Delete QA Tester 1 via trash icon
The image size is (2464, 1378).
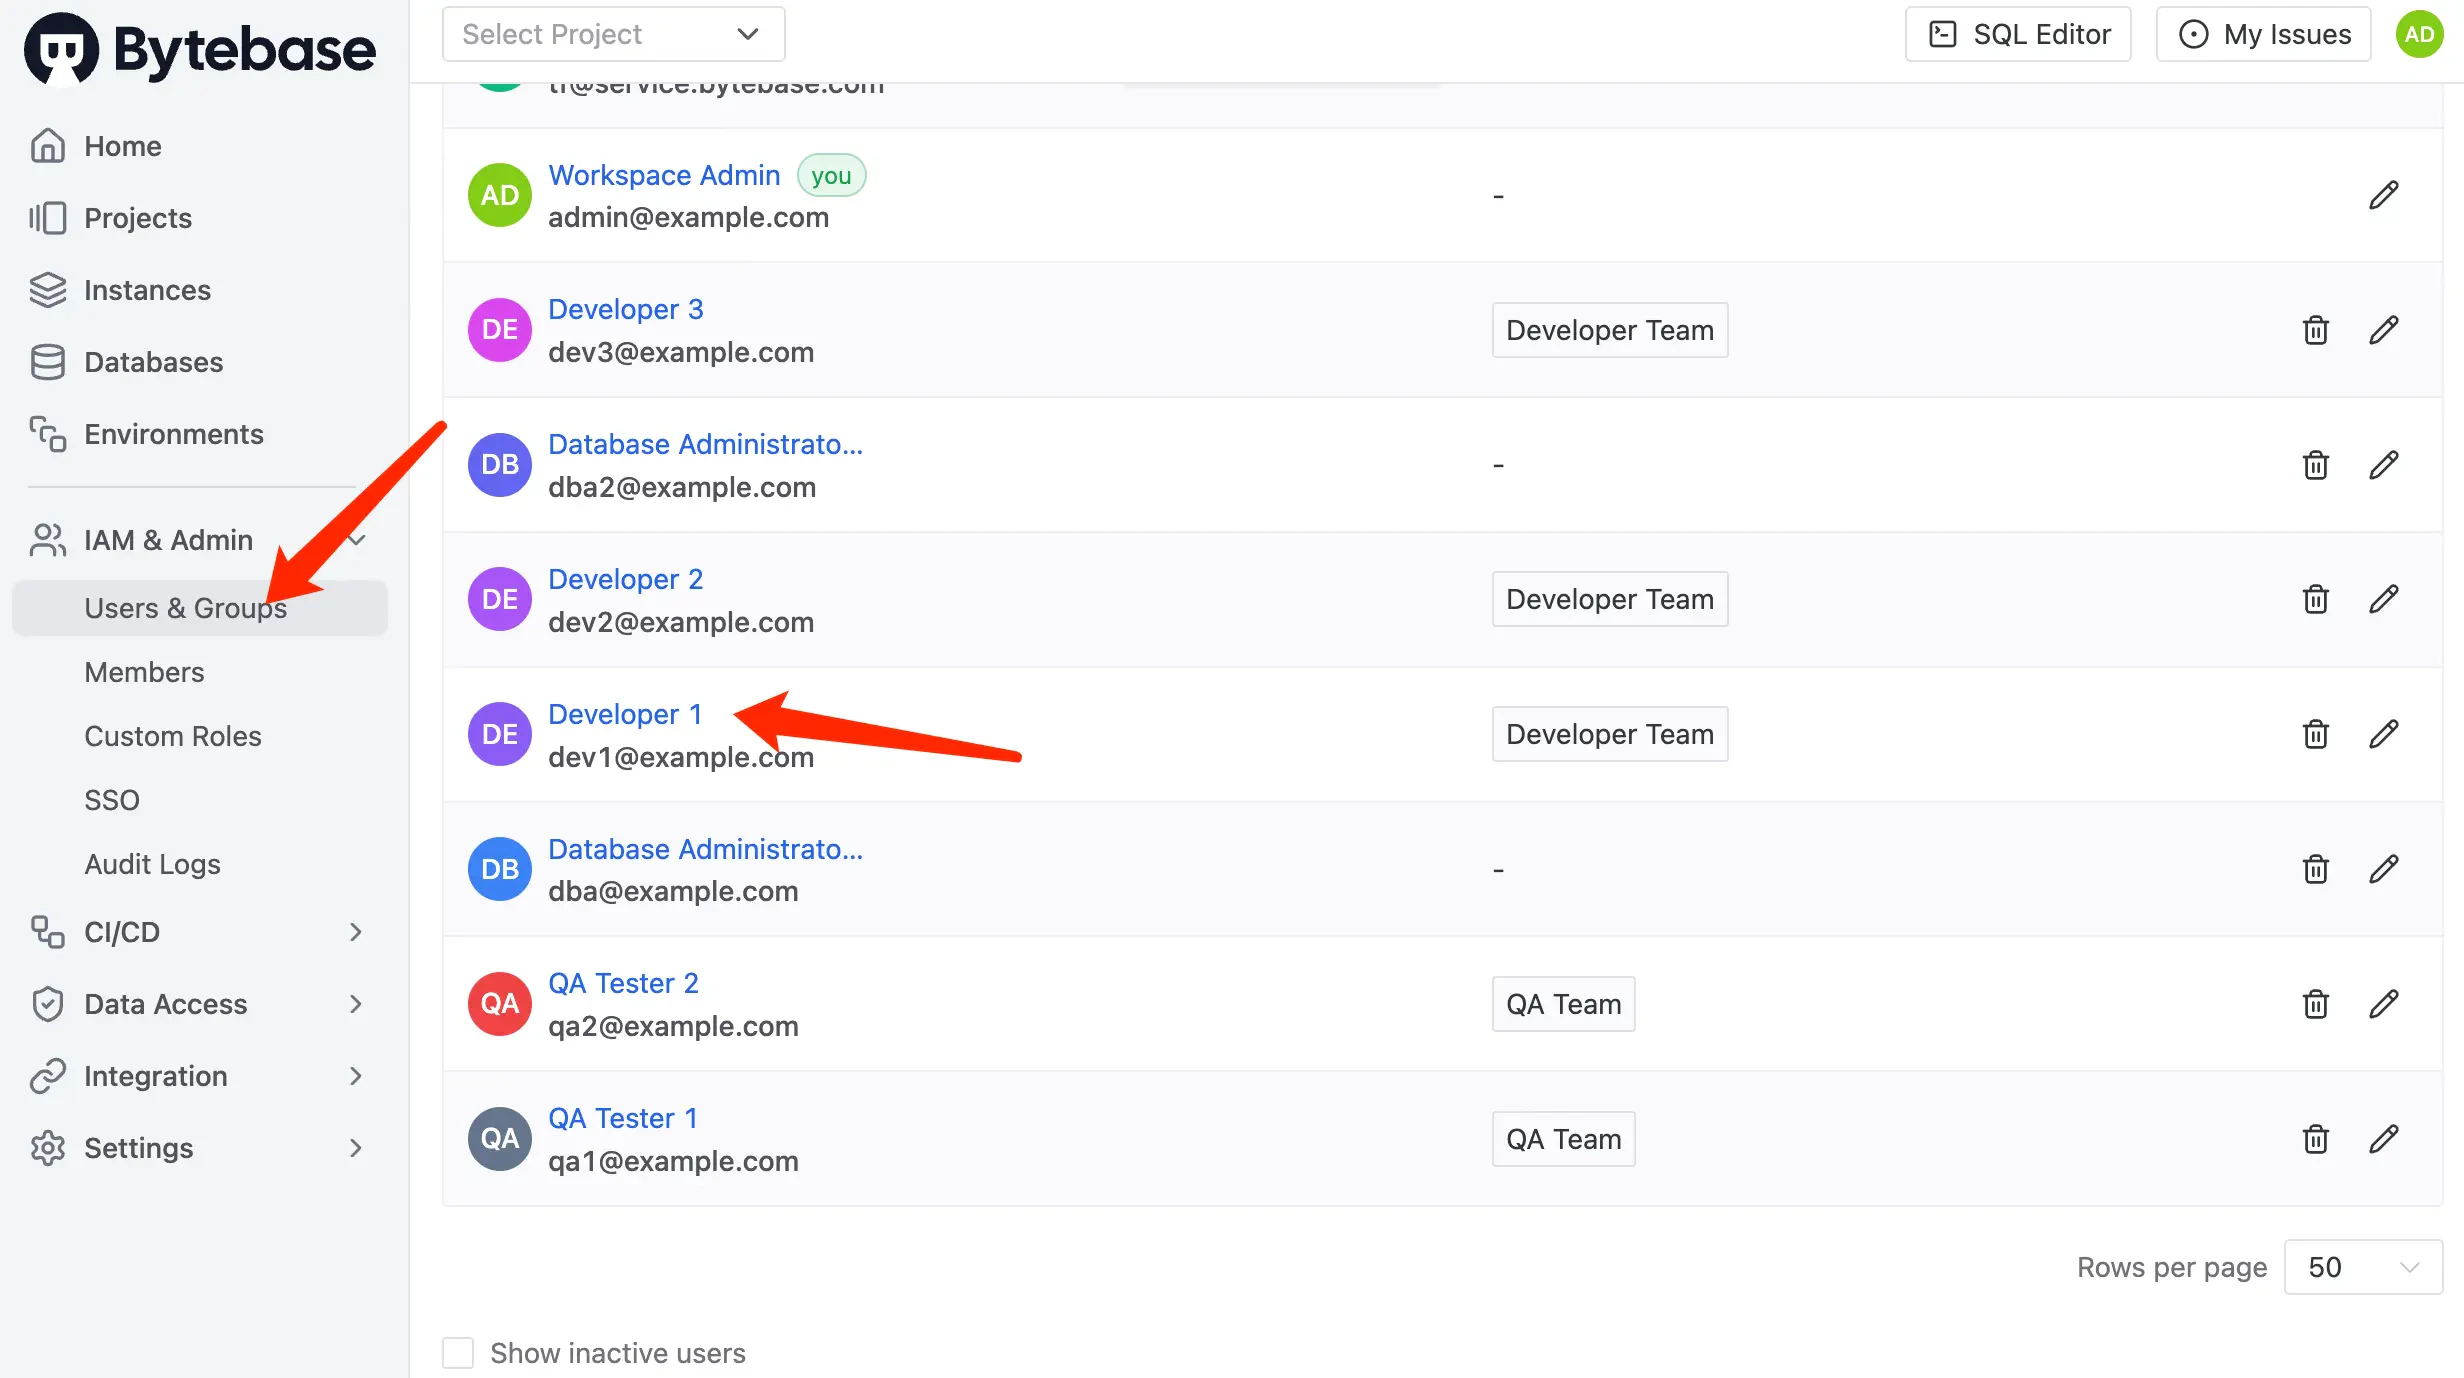[x=2315, y=1139]
